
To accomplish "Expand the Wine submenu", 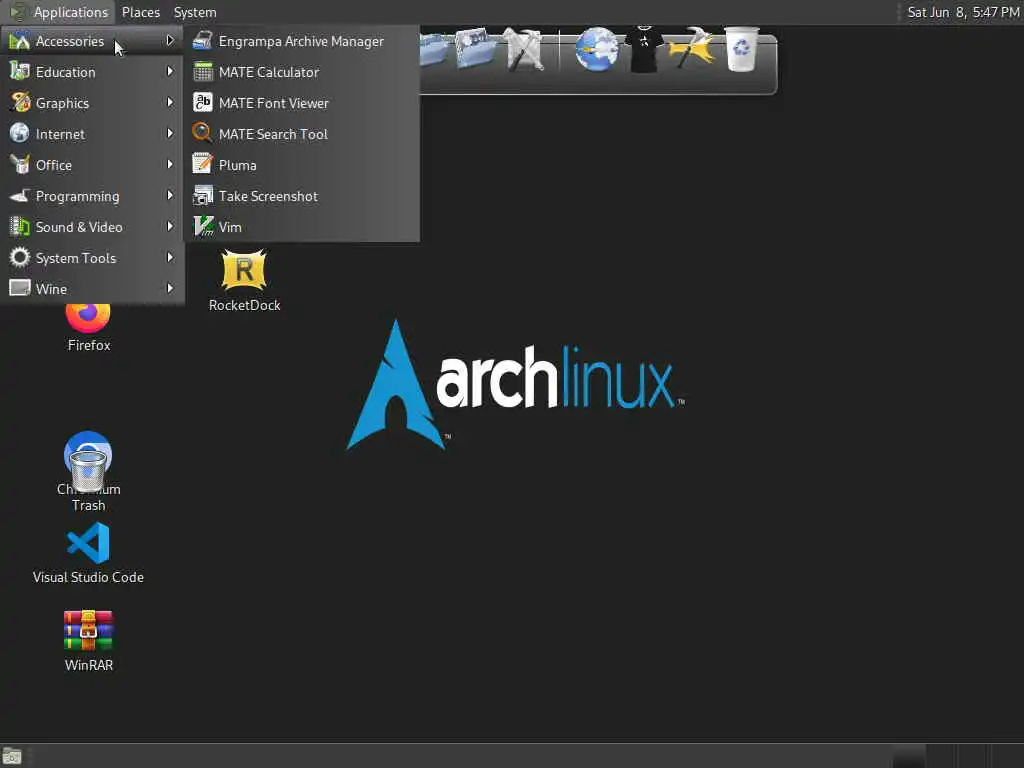I will click(92, 289).
